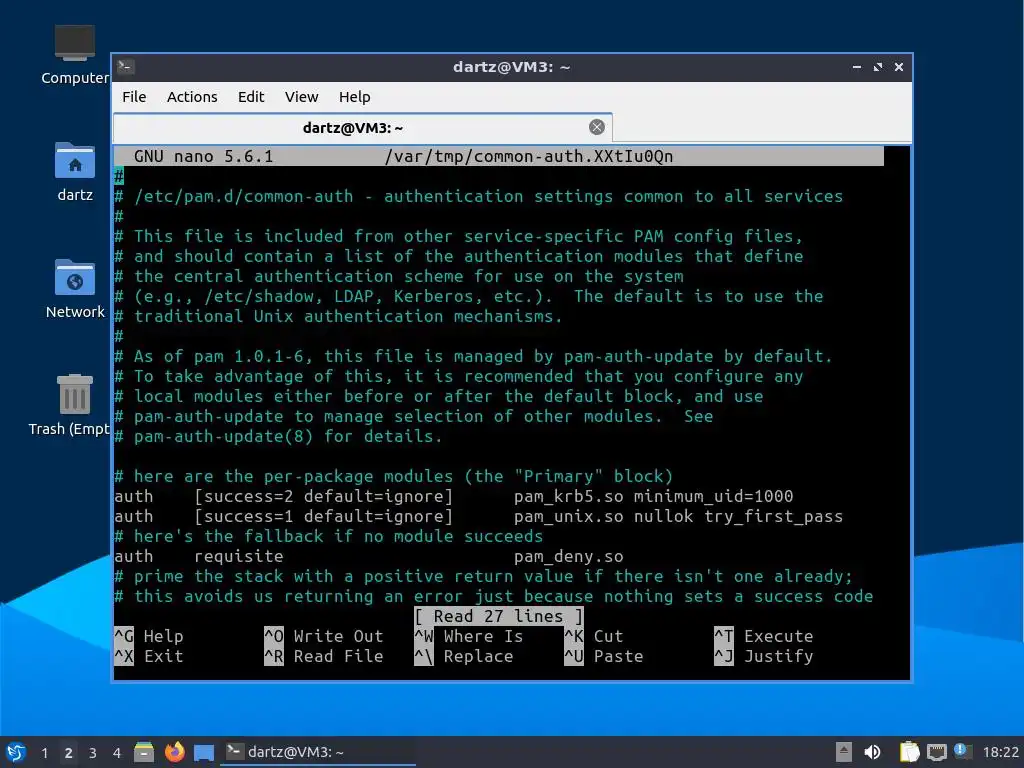Click the ^K Cut shortcut hint
This screenshot has height=768, width=1024.
point(594,636)
